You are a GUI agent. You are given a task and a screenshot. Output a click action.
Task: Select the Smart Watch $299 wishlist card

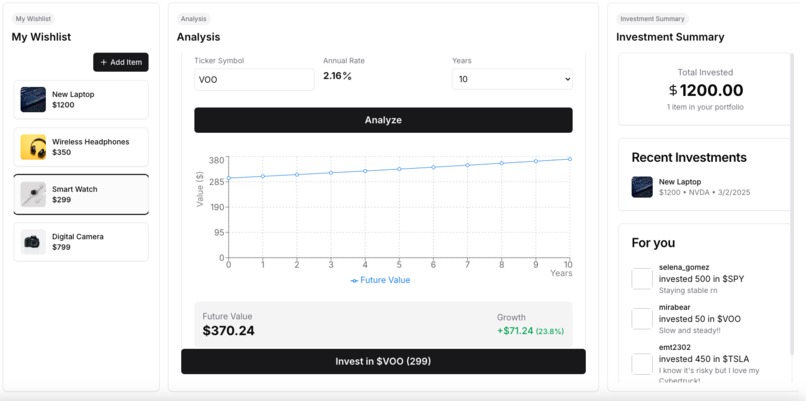click(81, 194)
